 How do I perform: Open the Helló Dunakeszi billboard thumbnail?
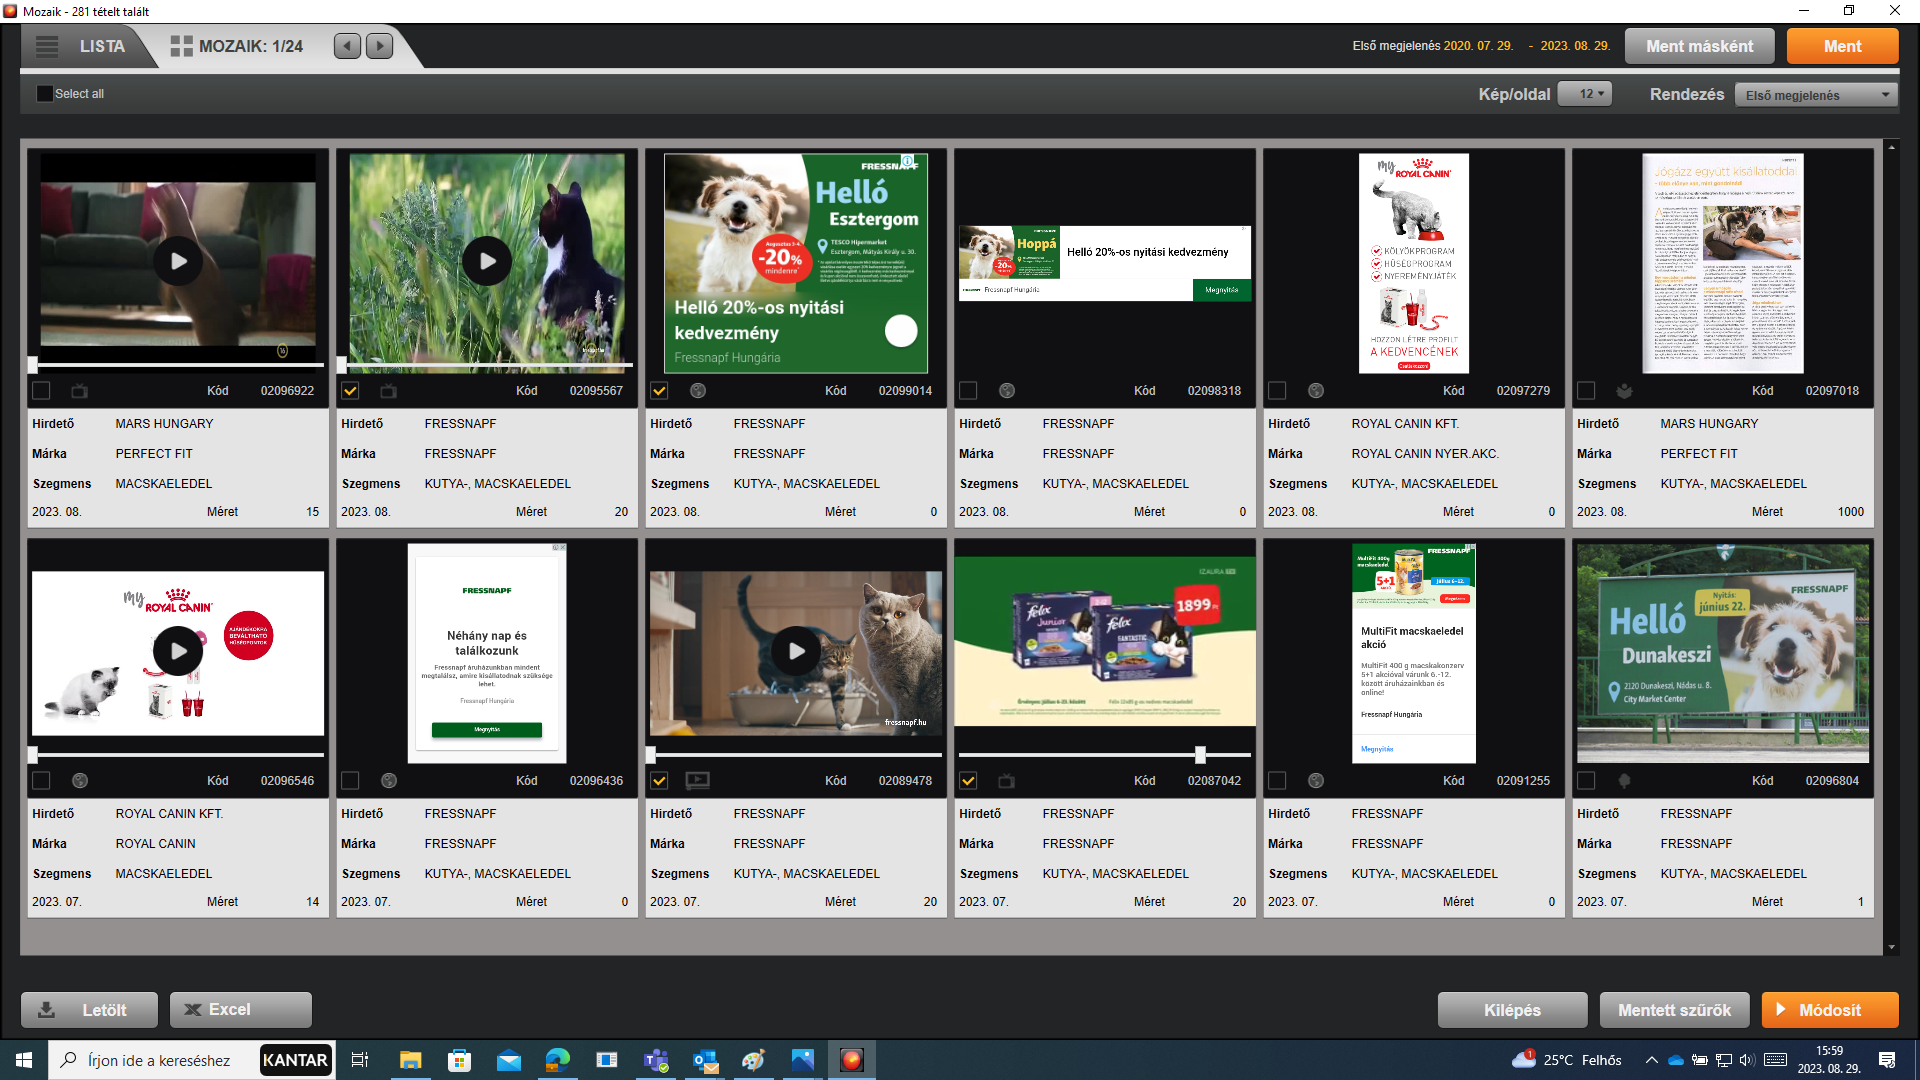click(x=1723, y=653)
